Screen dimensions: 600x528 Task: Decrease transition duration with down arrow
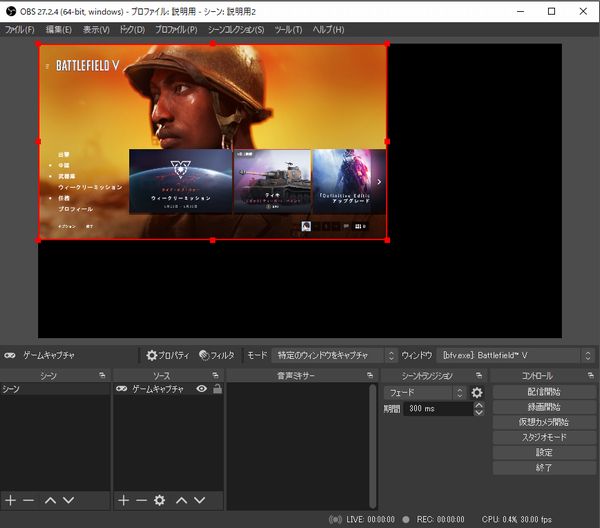[x=479, y=412]
